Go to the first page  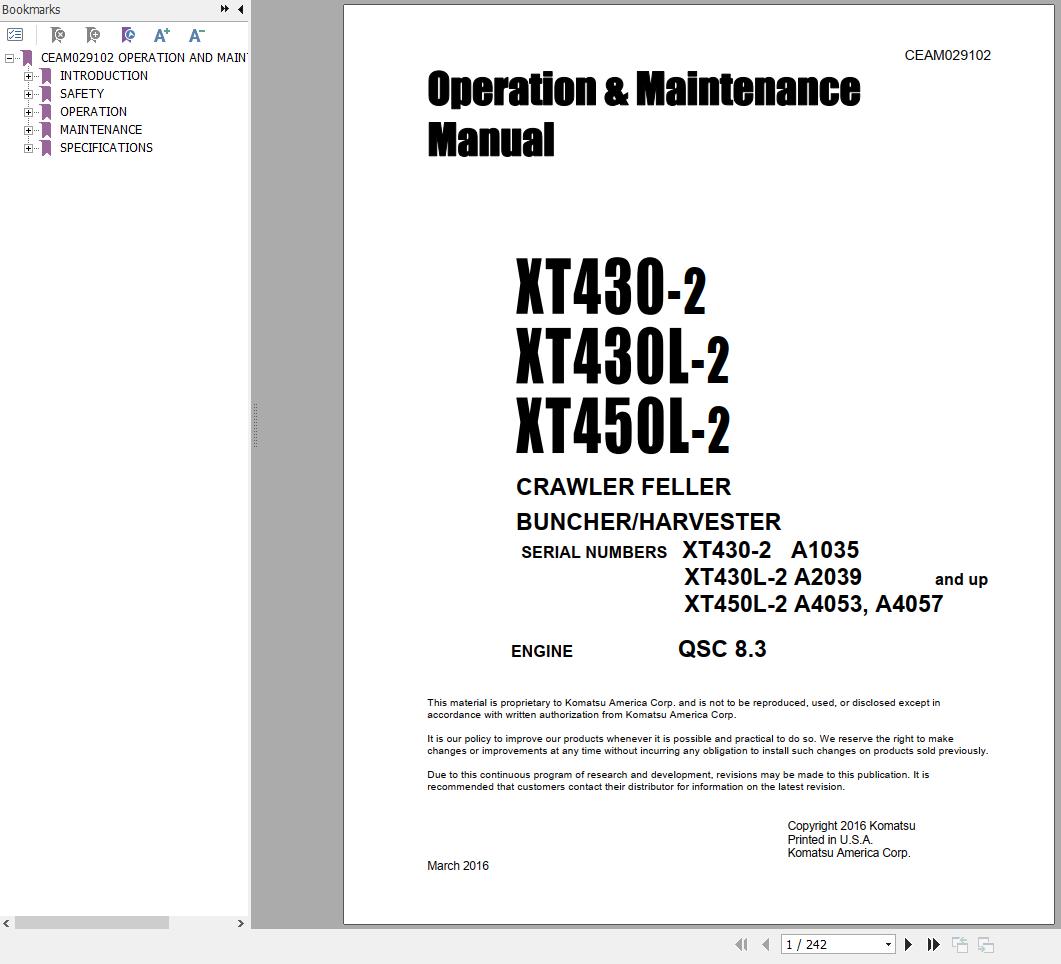pyautogui.click(x=742, y=944)
